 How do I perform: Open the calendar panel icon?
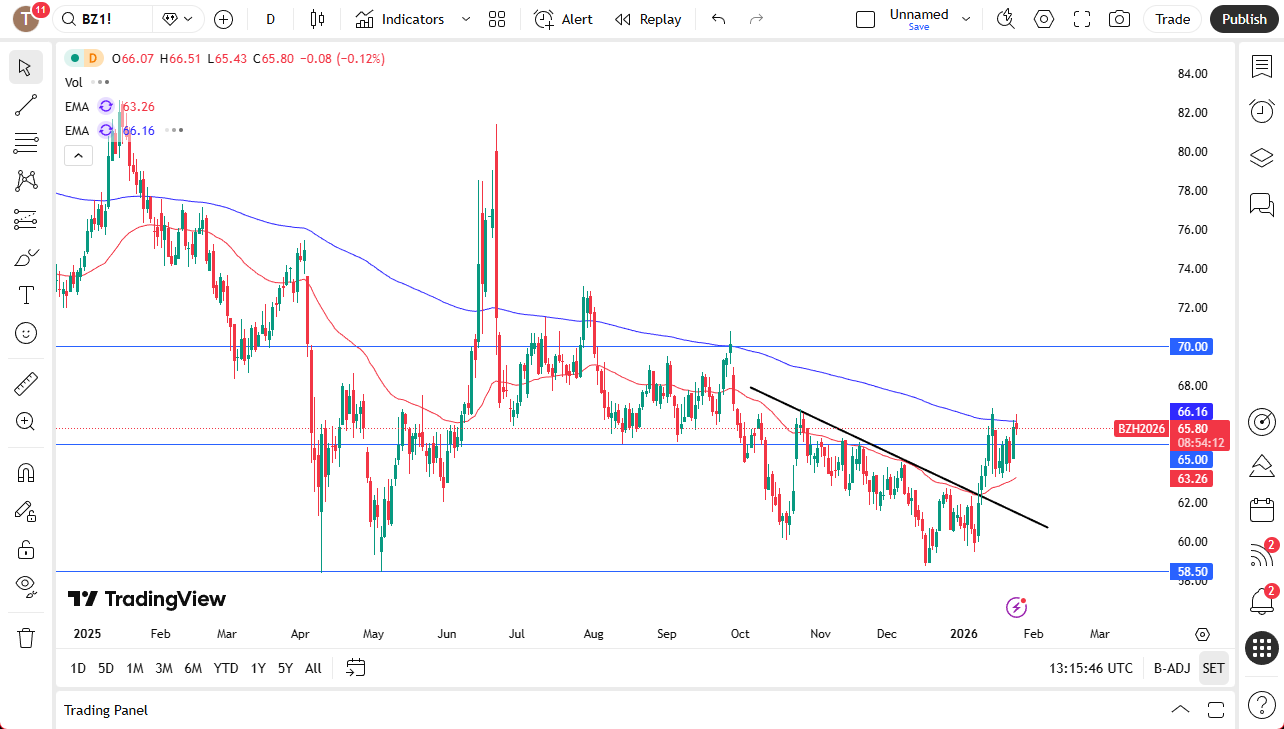pyautogui.click(x=1262, y=510)
